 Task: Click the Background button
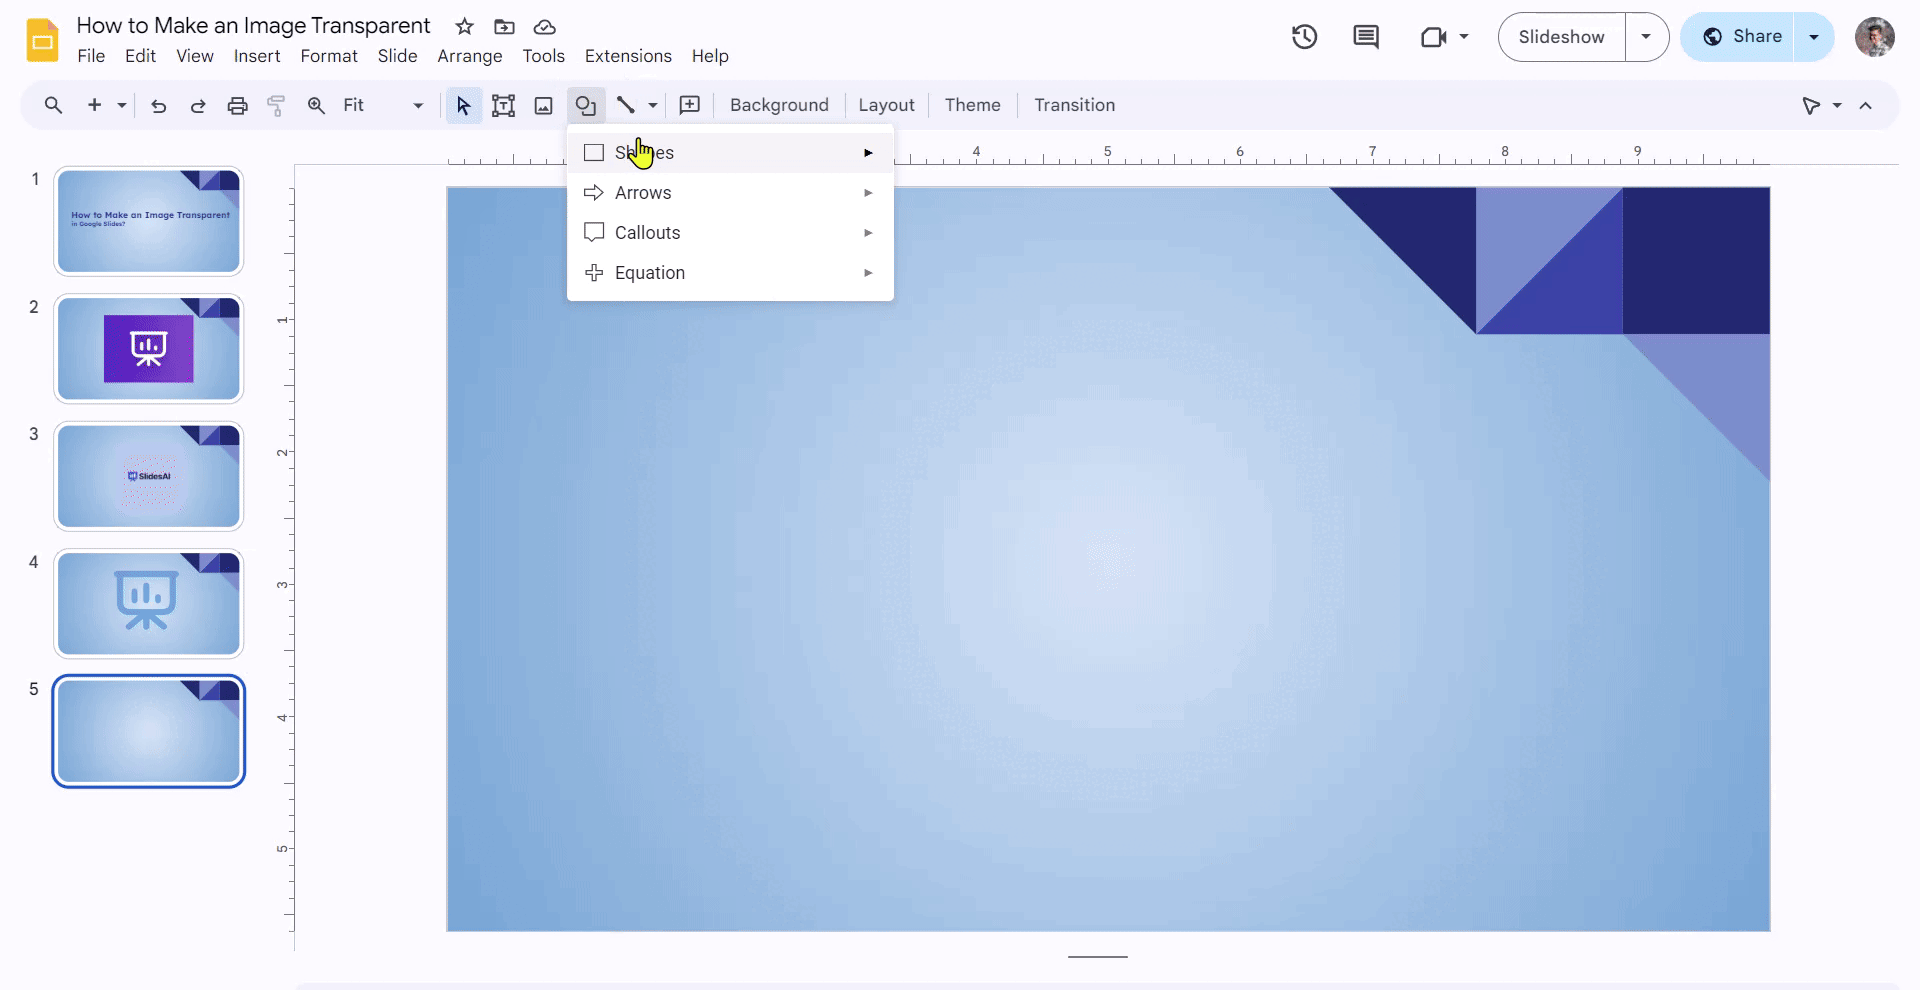point(779,106)
